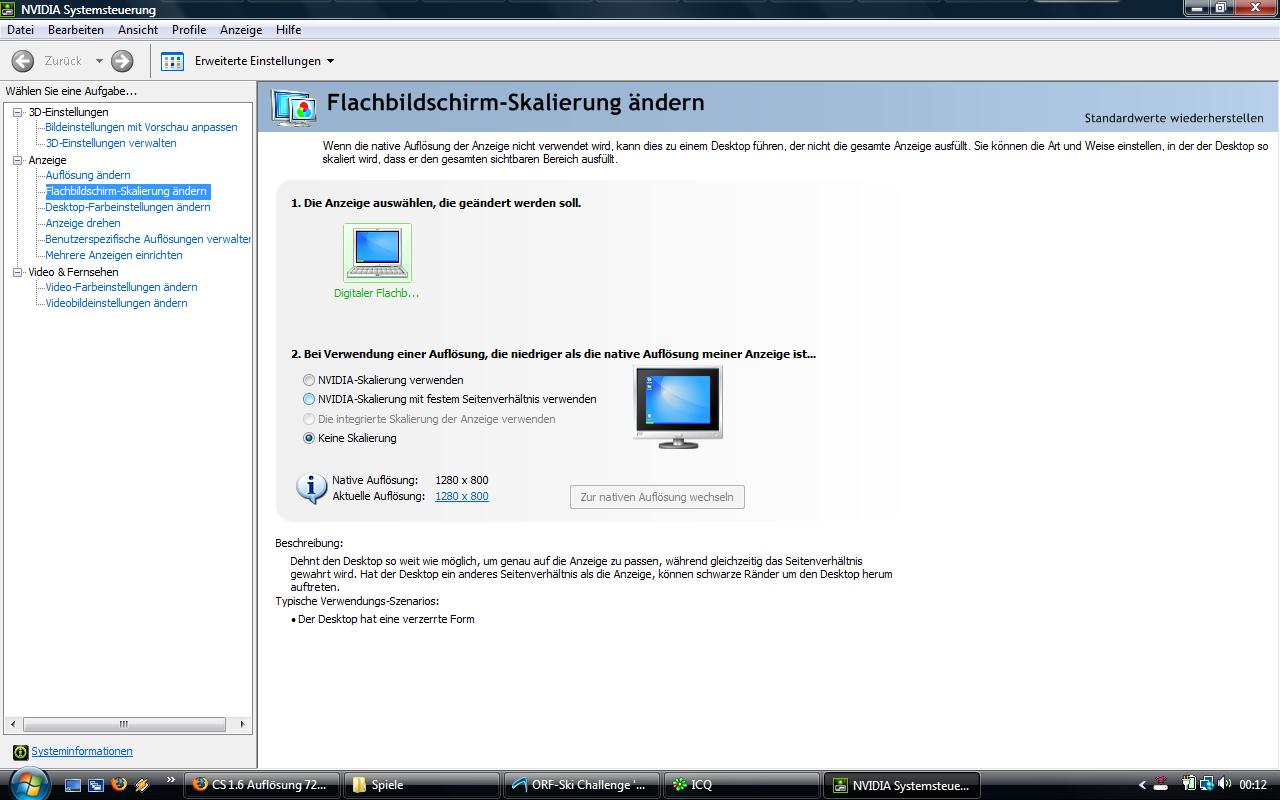1280x800 pixels.
Task: Click the red tray icon after the arrow
Action: click(1162, 785)
